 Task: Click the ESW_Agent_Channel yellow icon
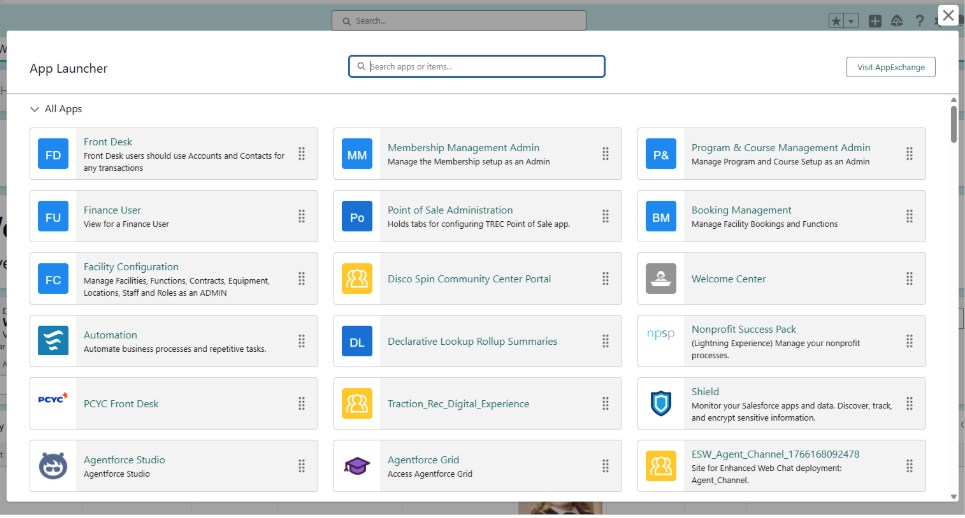coord(661,466)
